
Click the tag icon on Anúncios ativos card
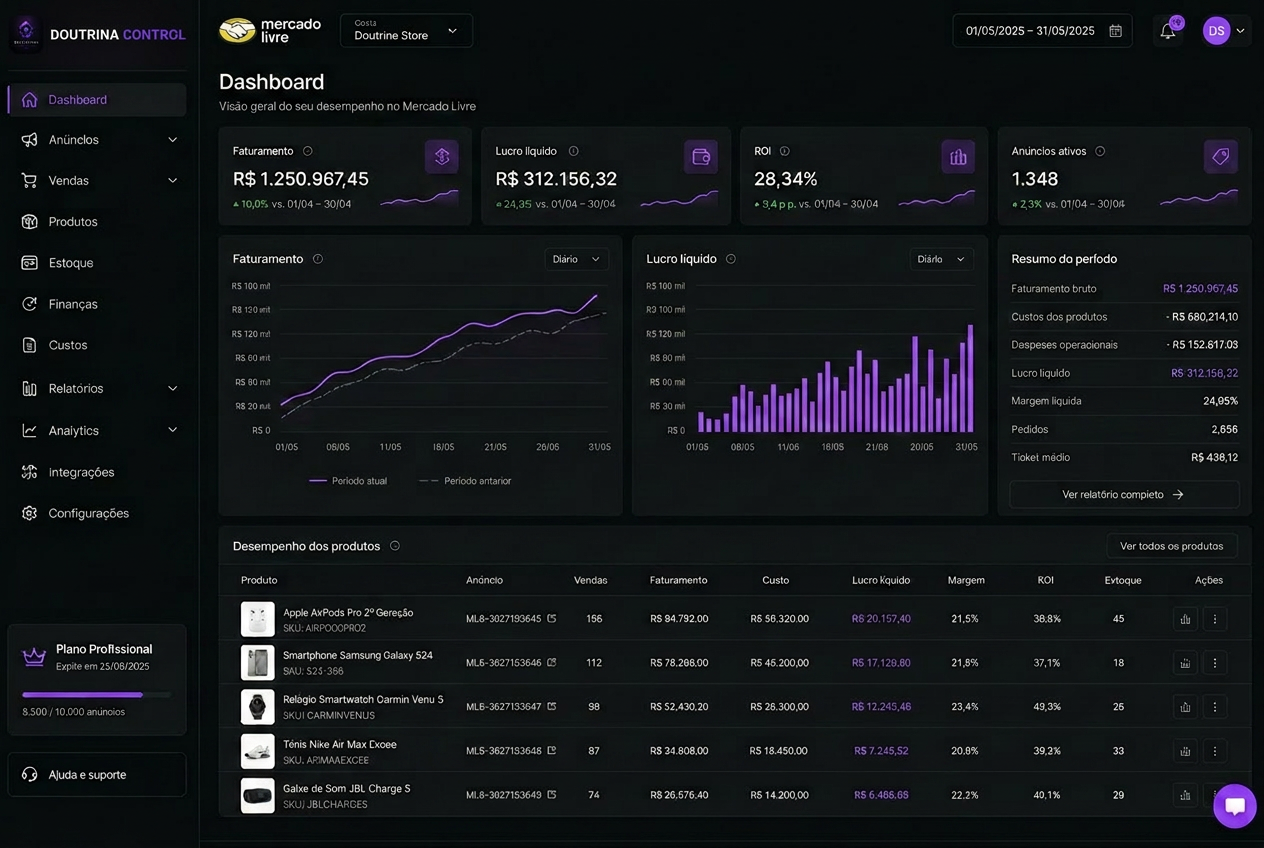(x=1221, y=157)
